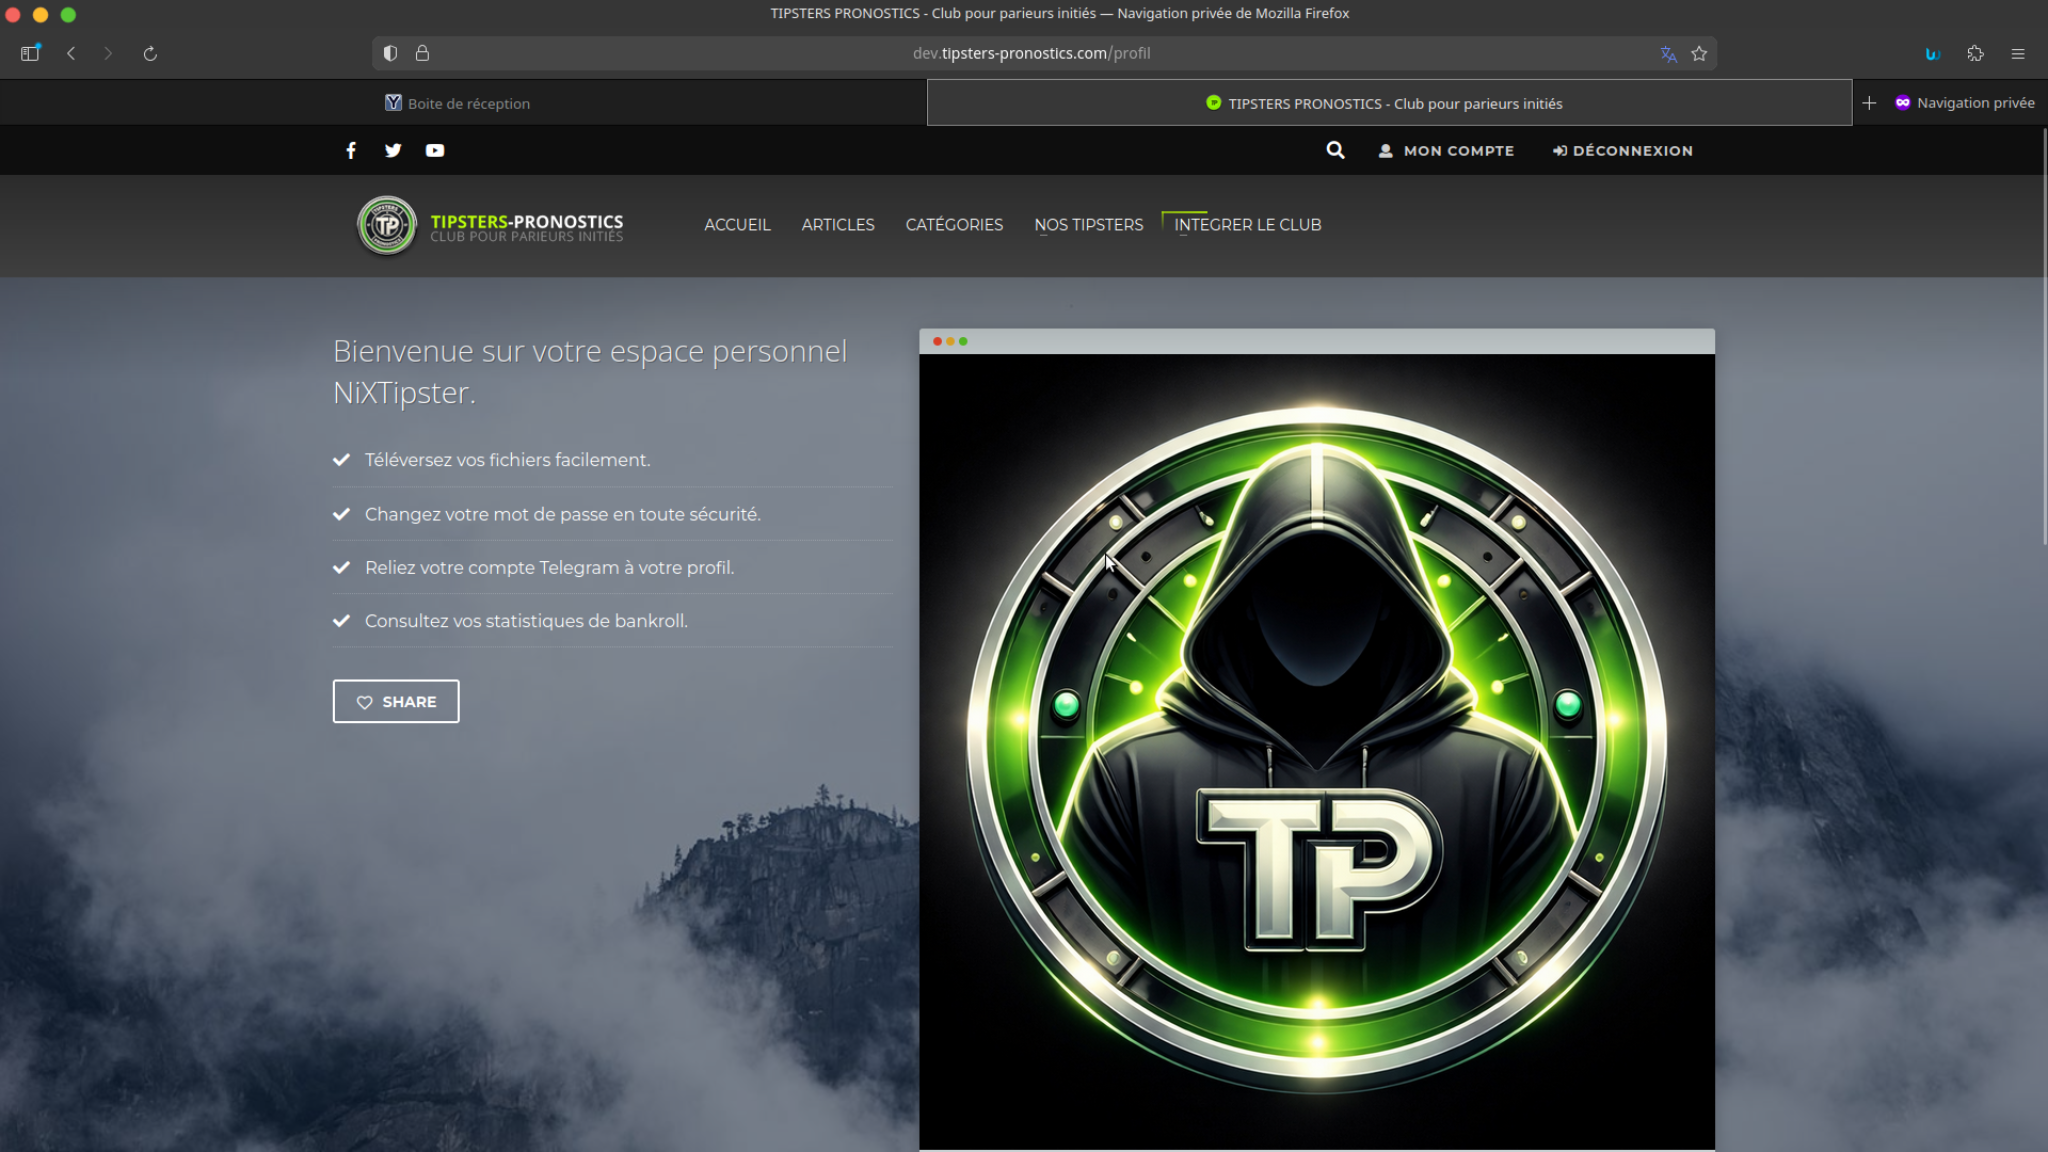Click inside the address bar
This screenshot has width=2048, height=1152.
(x=1030, y=53)
